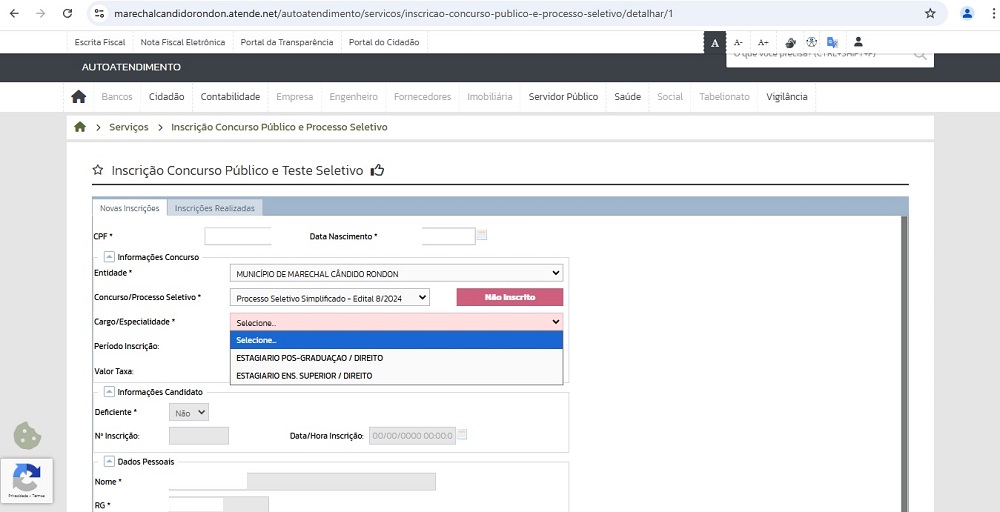Viewport: 1000px width, 512px height.
Task: Click the thumbs-up icon beside page title
Action: click(x=377, y=171)
